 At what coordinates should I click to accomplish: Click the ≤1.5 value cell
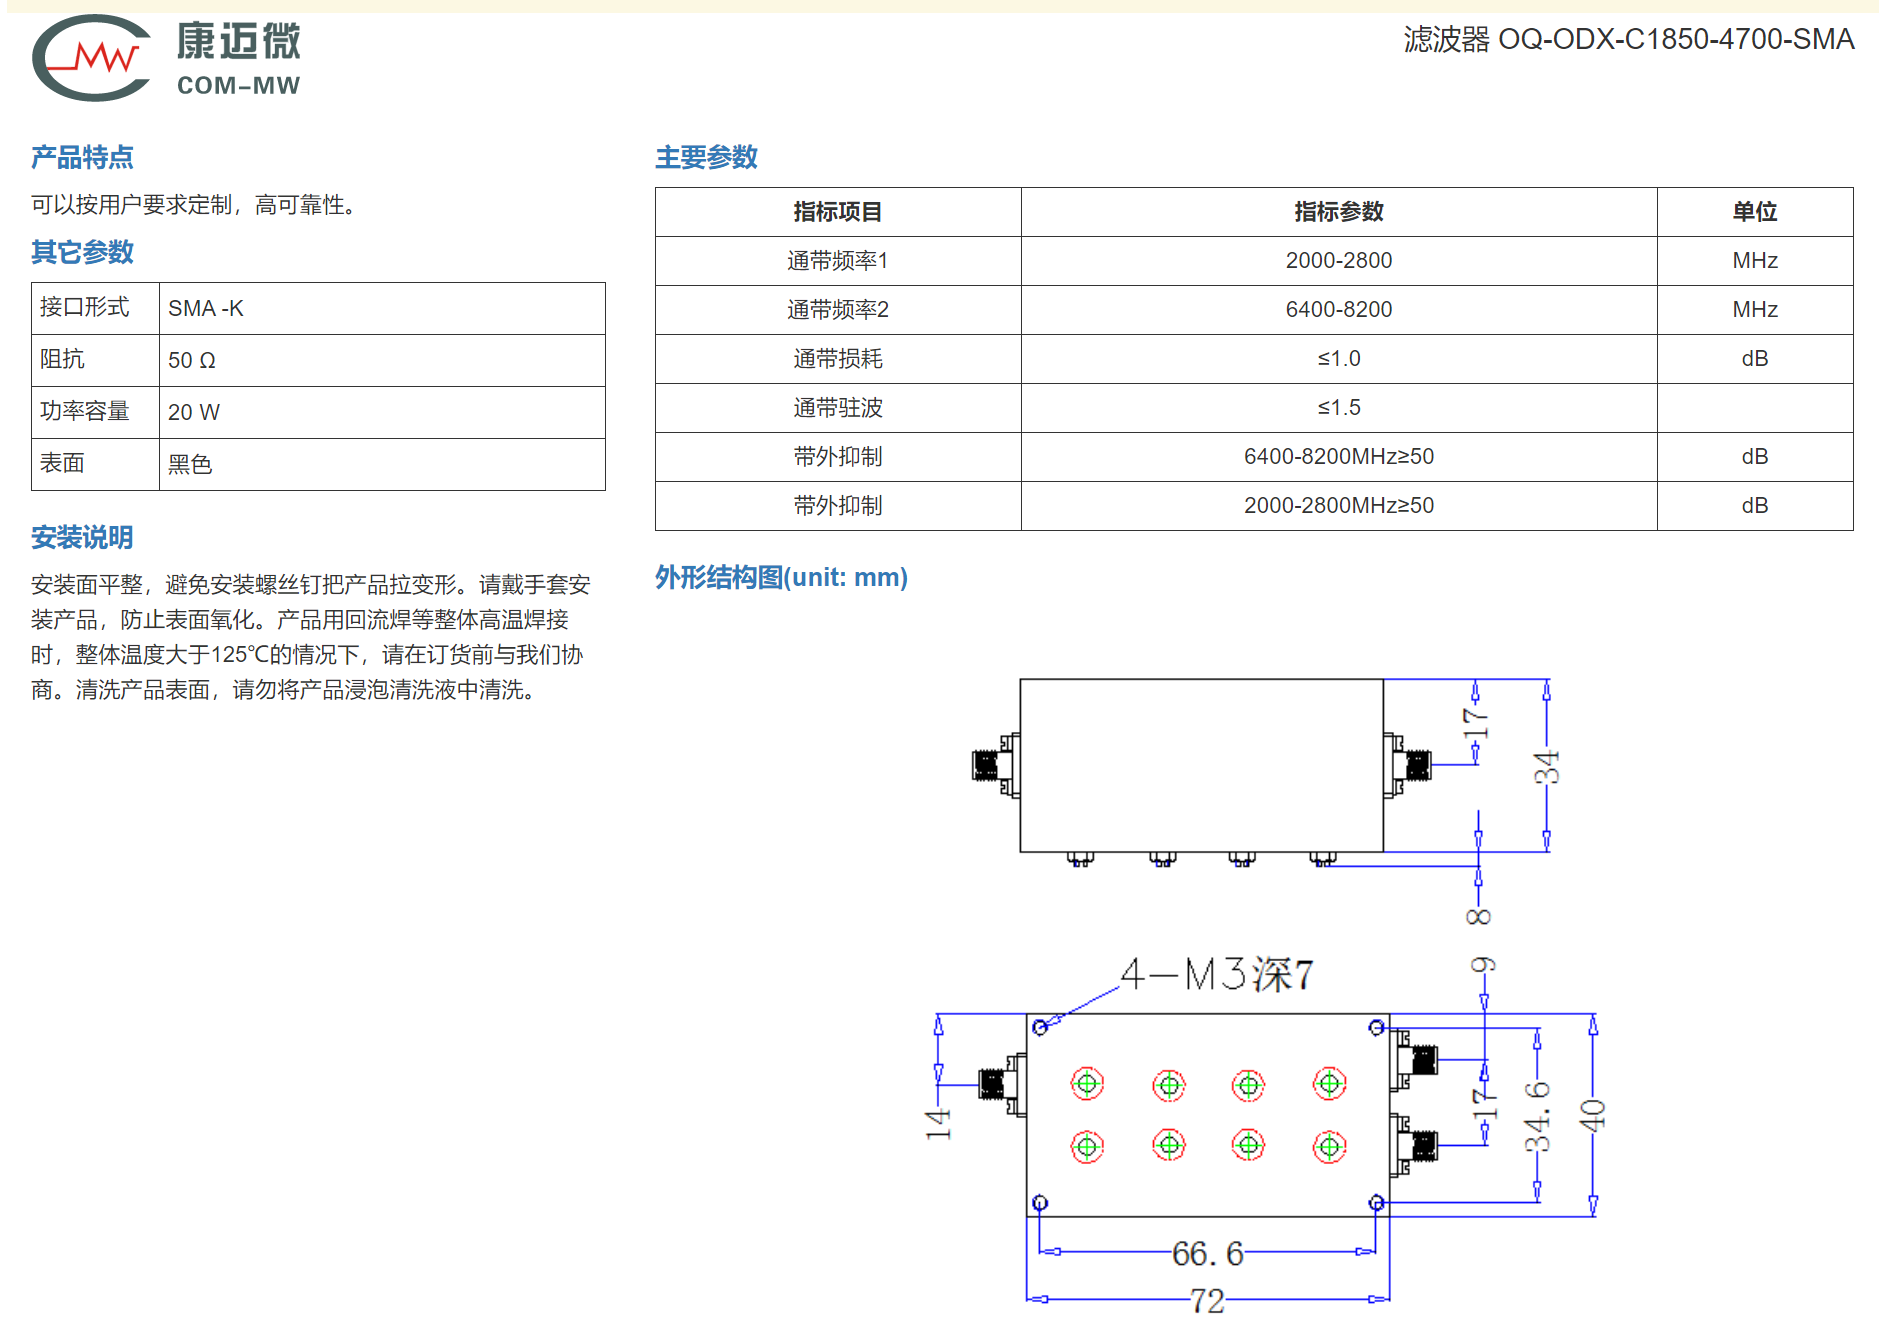pyautogui.click(x=1339, y=408)
